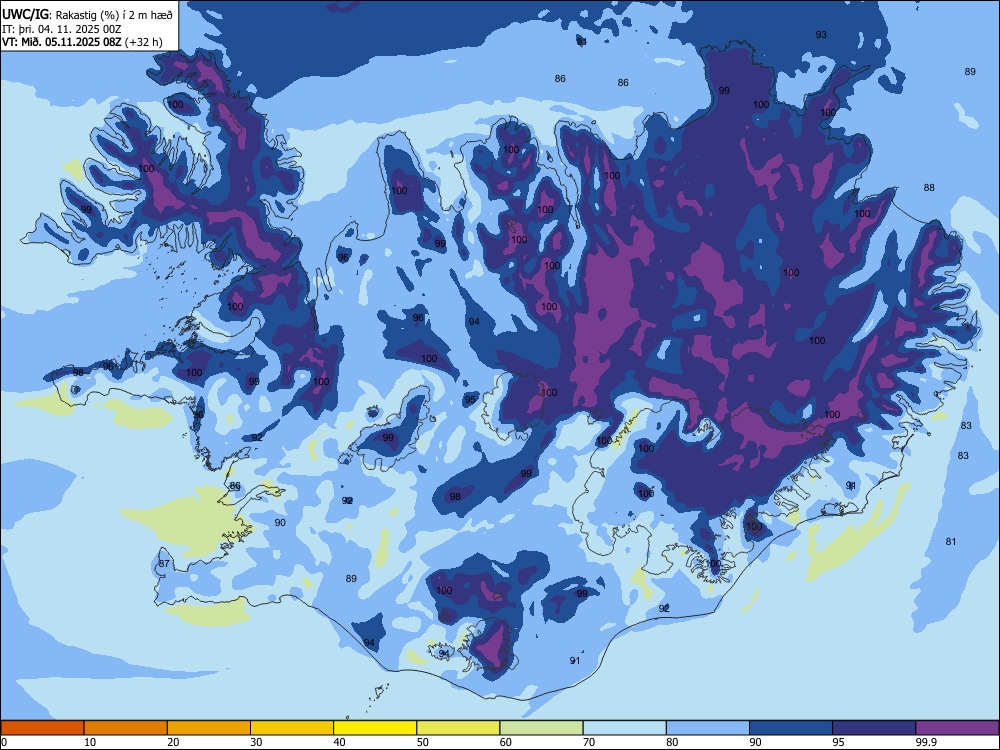
Task: Click the dark orange 0–10 legend swatch
Action: point(42,728)
